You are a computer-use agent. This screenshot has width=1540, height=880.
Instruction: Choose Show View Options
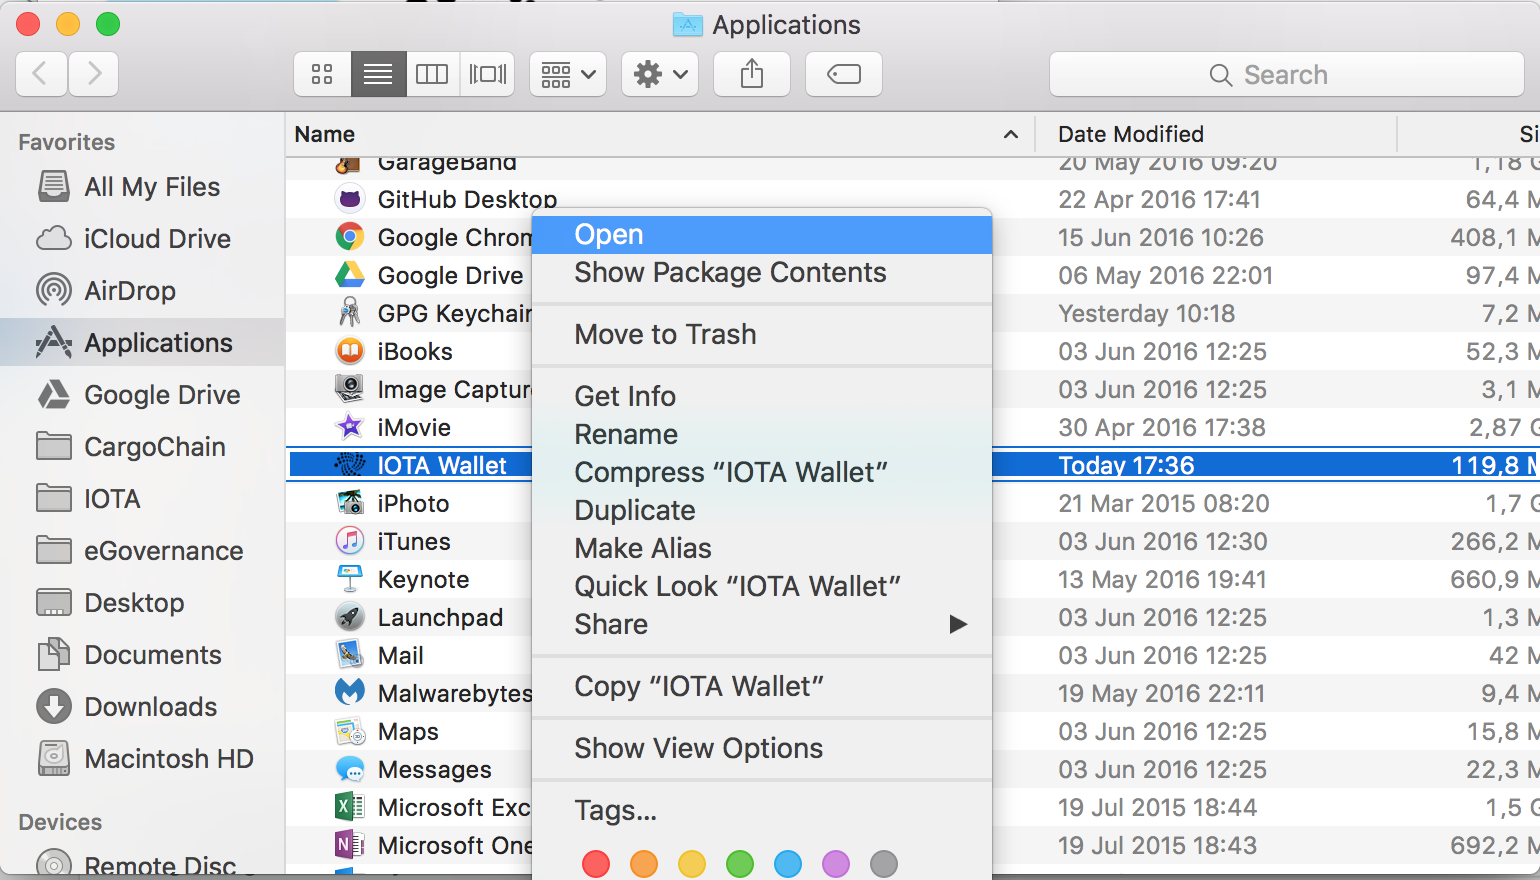(762, 749)
